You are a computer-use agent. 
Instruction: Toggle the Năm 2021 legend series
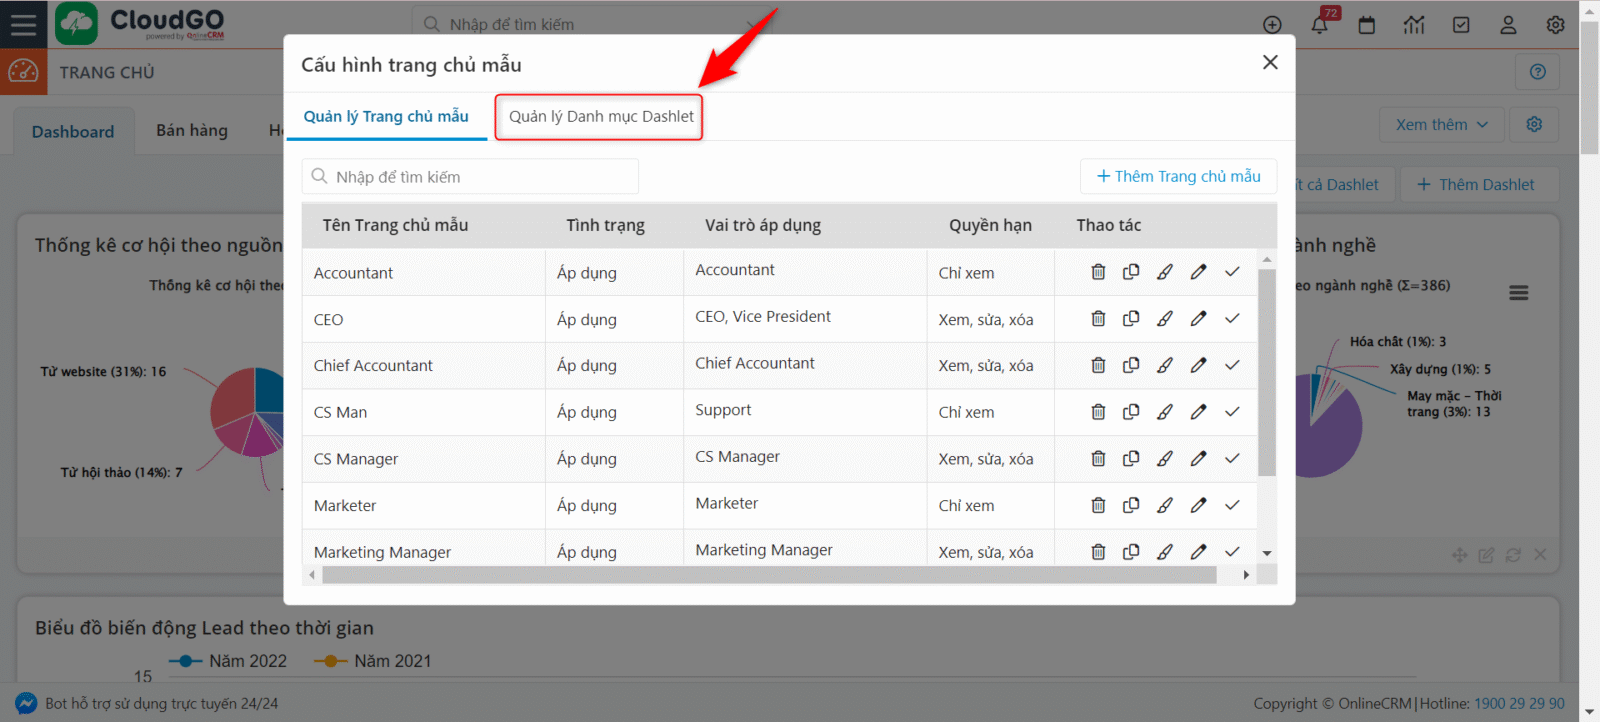[373, 661]
